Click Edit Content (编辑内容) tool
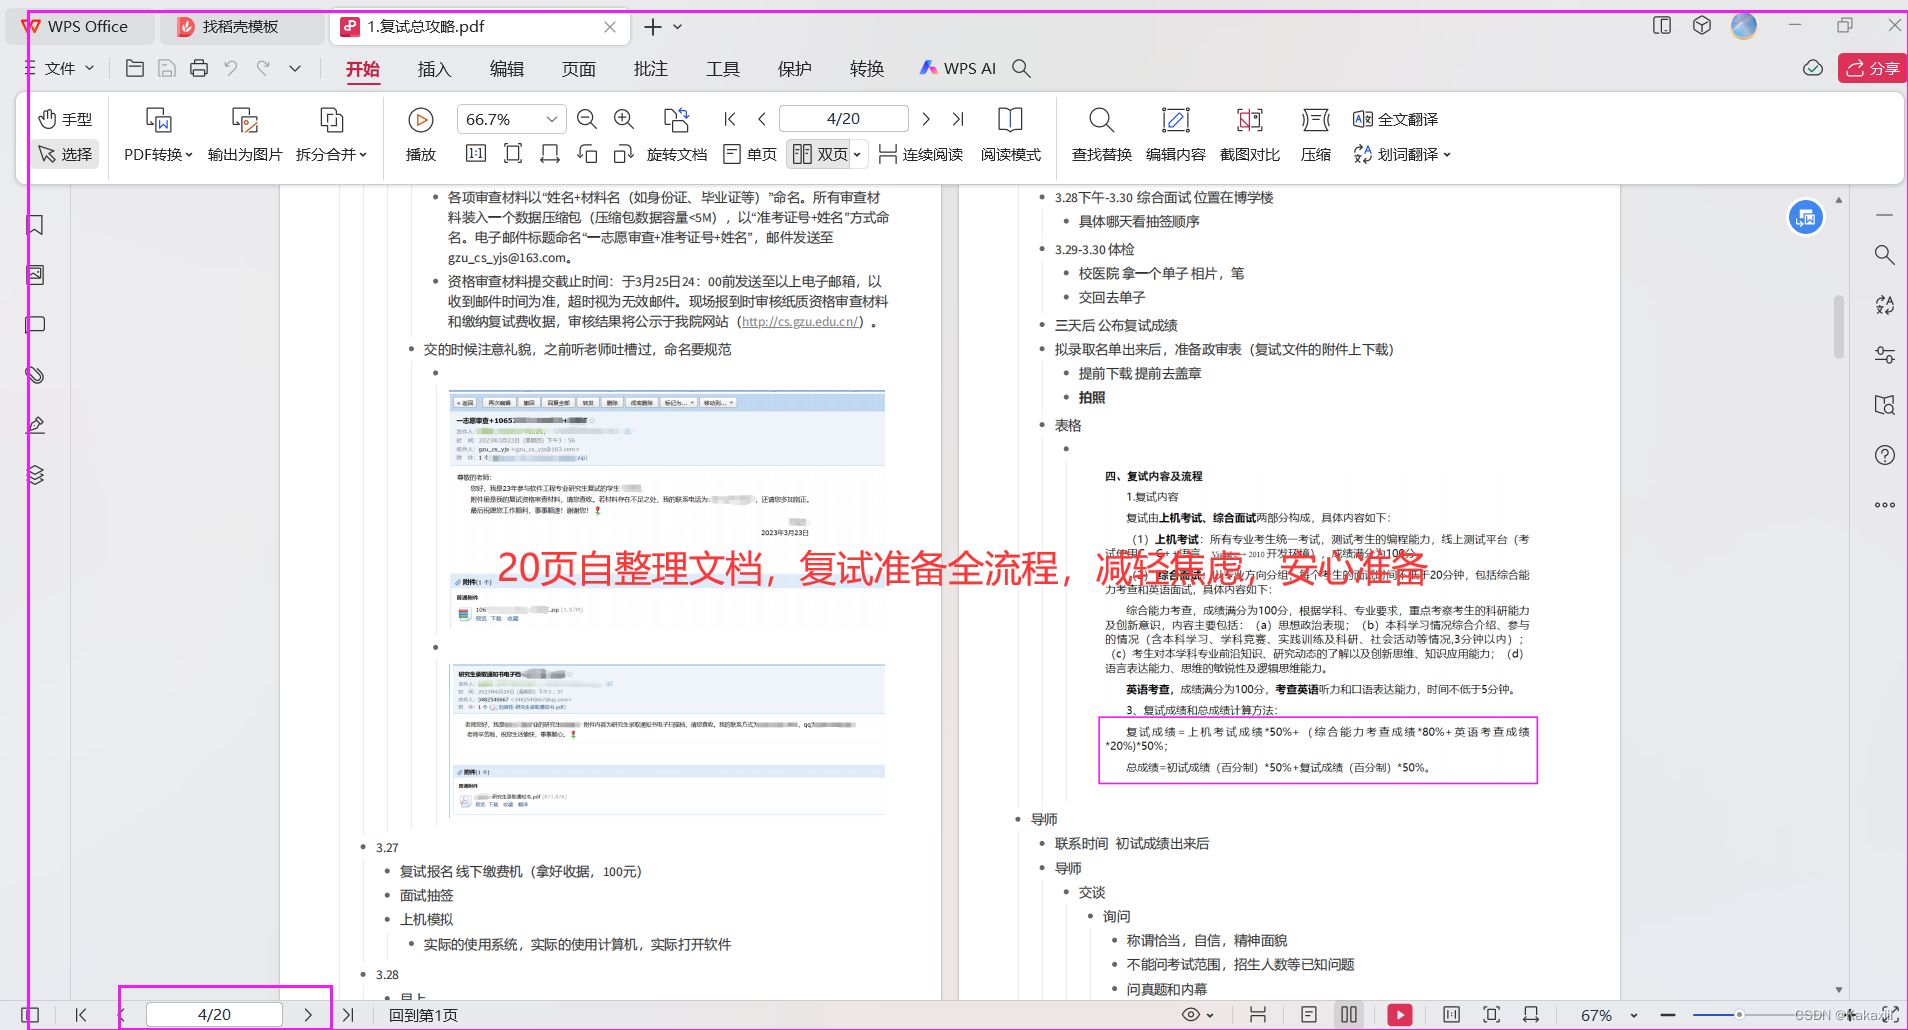 pos(1175,134)
